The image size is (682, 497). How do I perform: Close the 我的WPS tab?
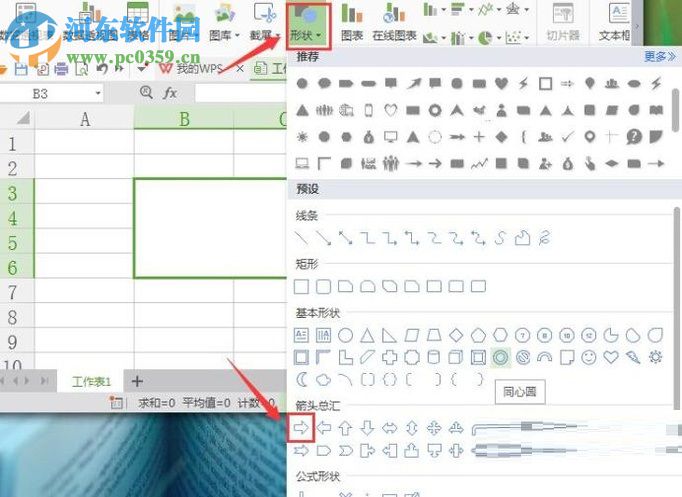[240, 69]
